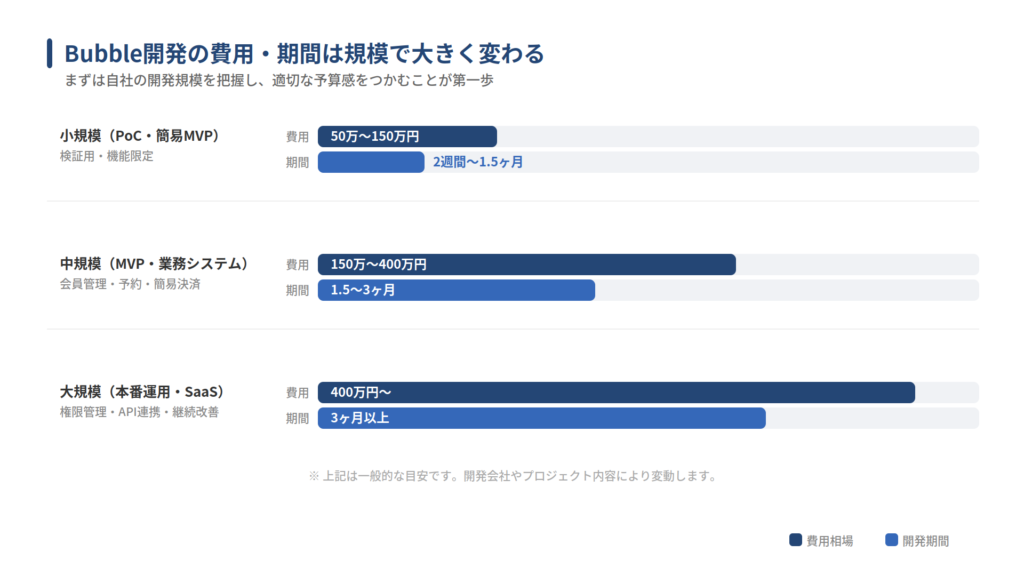Click the 会員管理・予約・簡易決済 description
Image resolution: width=1024 pixels, height=576 pixels.
[x=130, y=284]
